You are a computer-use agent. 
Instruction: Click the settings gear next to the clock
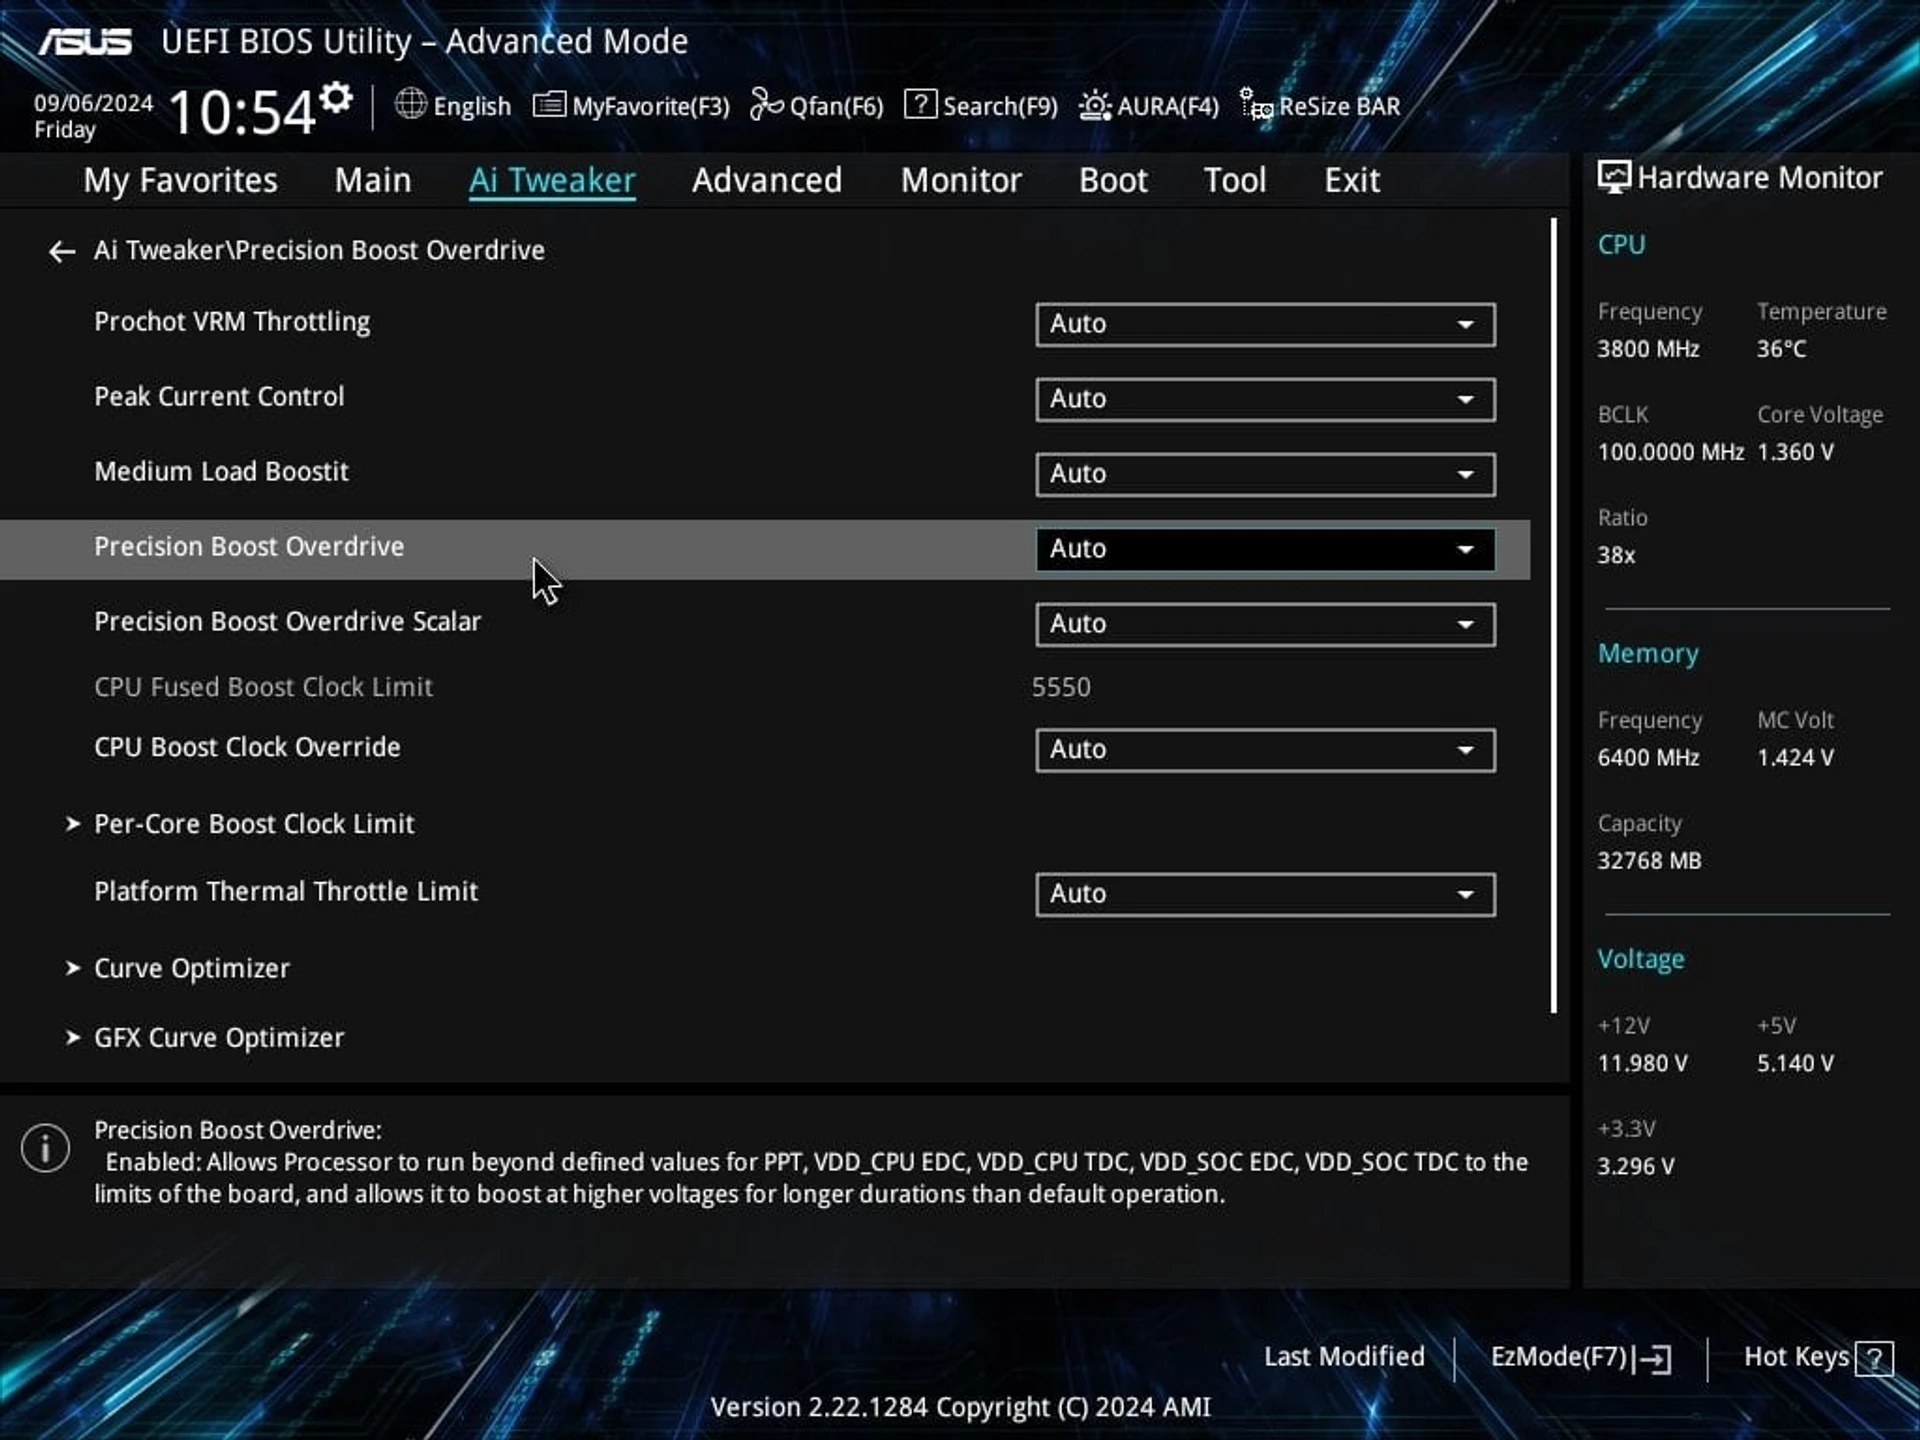(337, 98)
